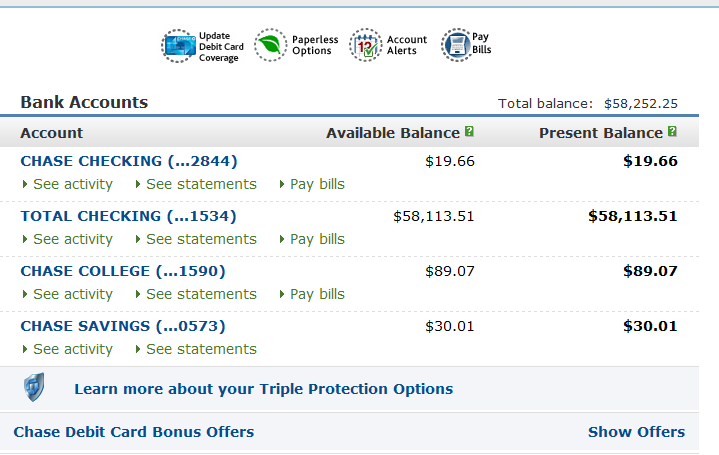See statements for Total Checking 1534
Viewport: 719px width, 455px height.
click(201, 239)
